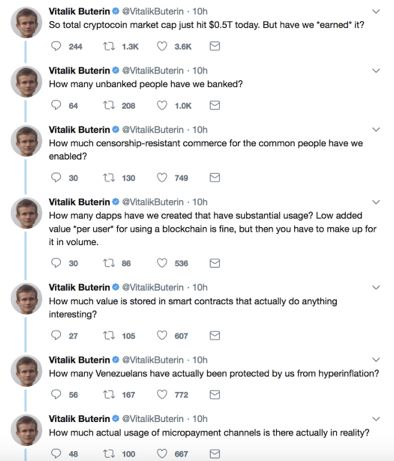394x461 pixels.
Task: Open profile avatar beside the smart contracts tweet
Action: coord(26,298)
